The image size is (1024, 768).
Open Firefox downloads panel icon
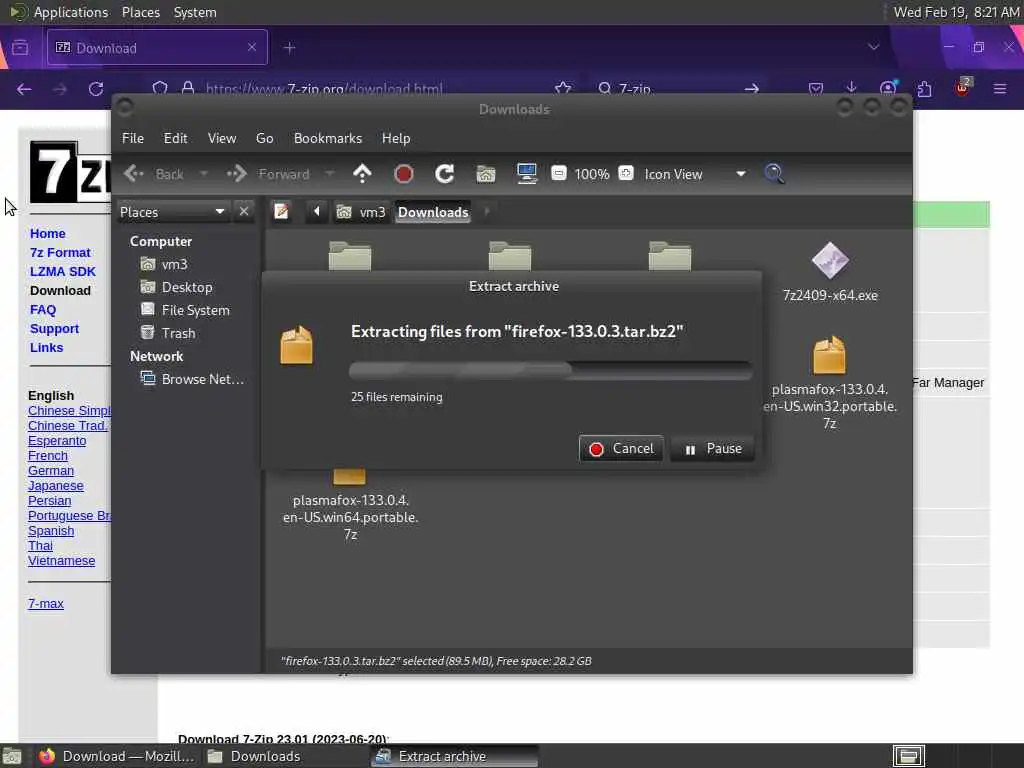click(851, 88)
